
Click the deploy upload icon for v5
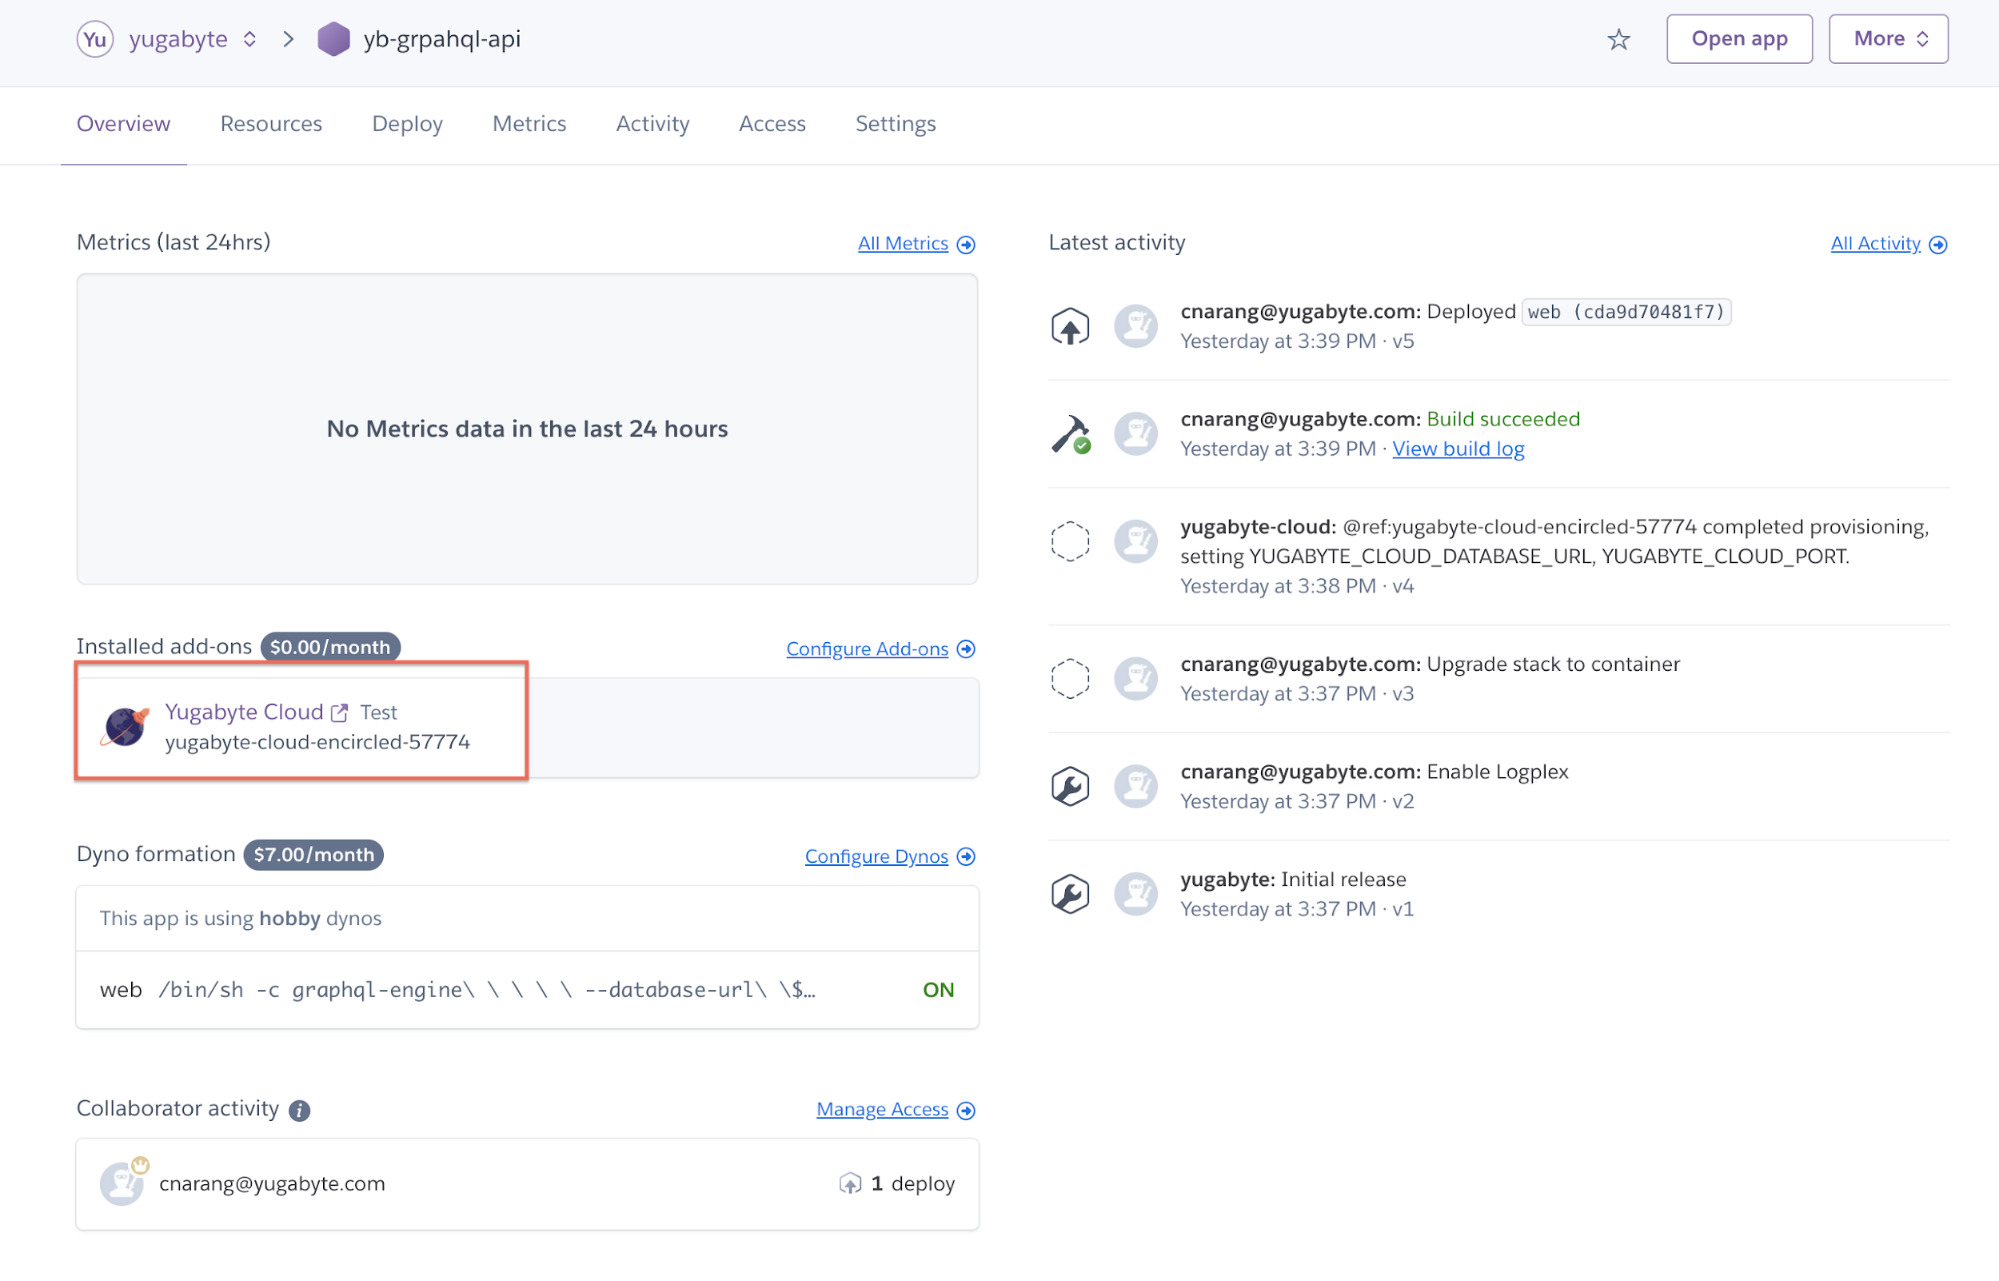(x=1069, y=327)
